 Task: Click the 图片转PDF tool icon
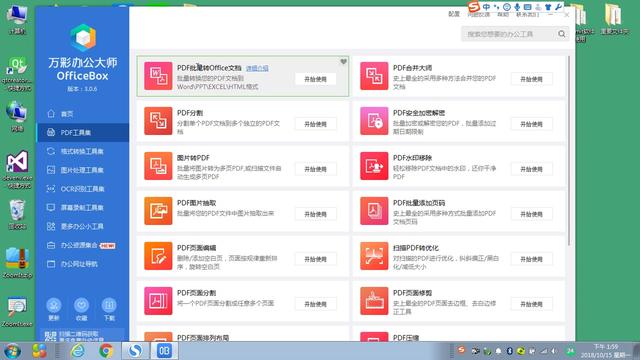click(158, 166)
